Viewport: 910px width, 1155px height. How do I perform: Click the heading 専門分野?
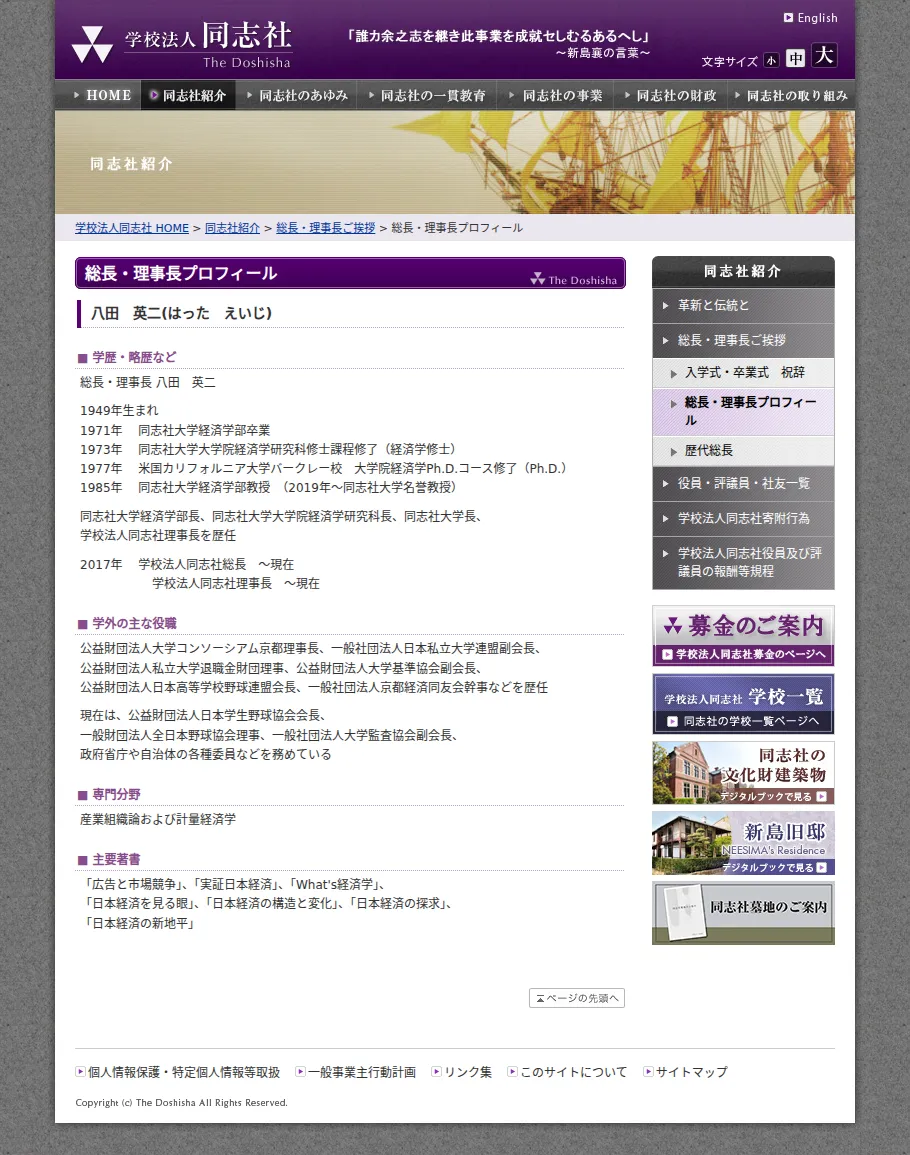tap(116, 794)
